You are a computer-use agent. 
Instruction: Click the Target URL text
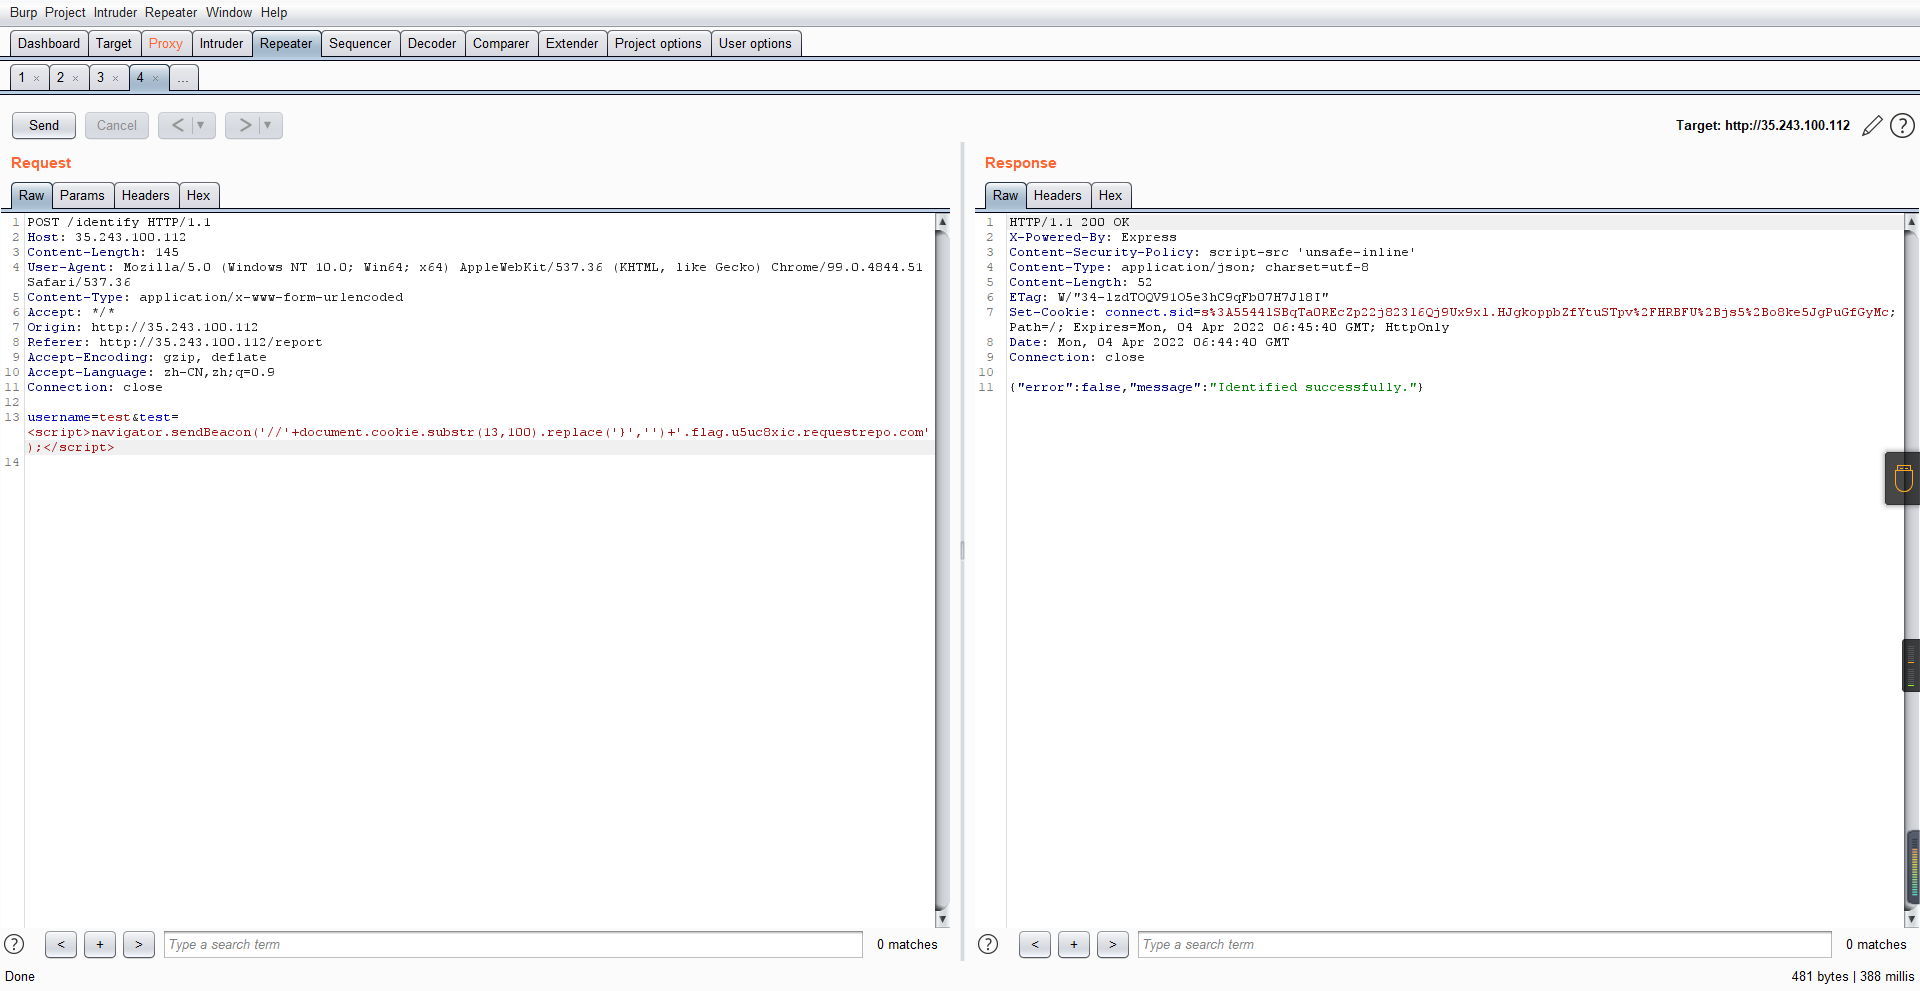(1763, 125)
